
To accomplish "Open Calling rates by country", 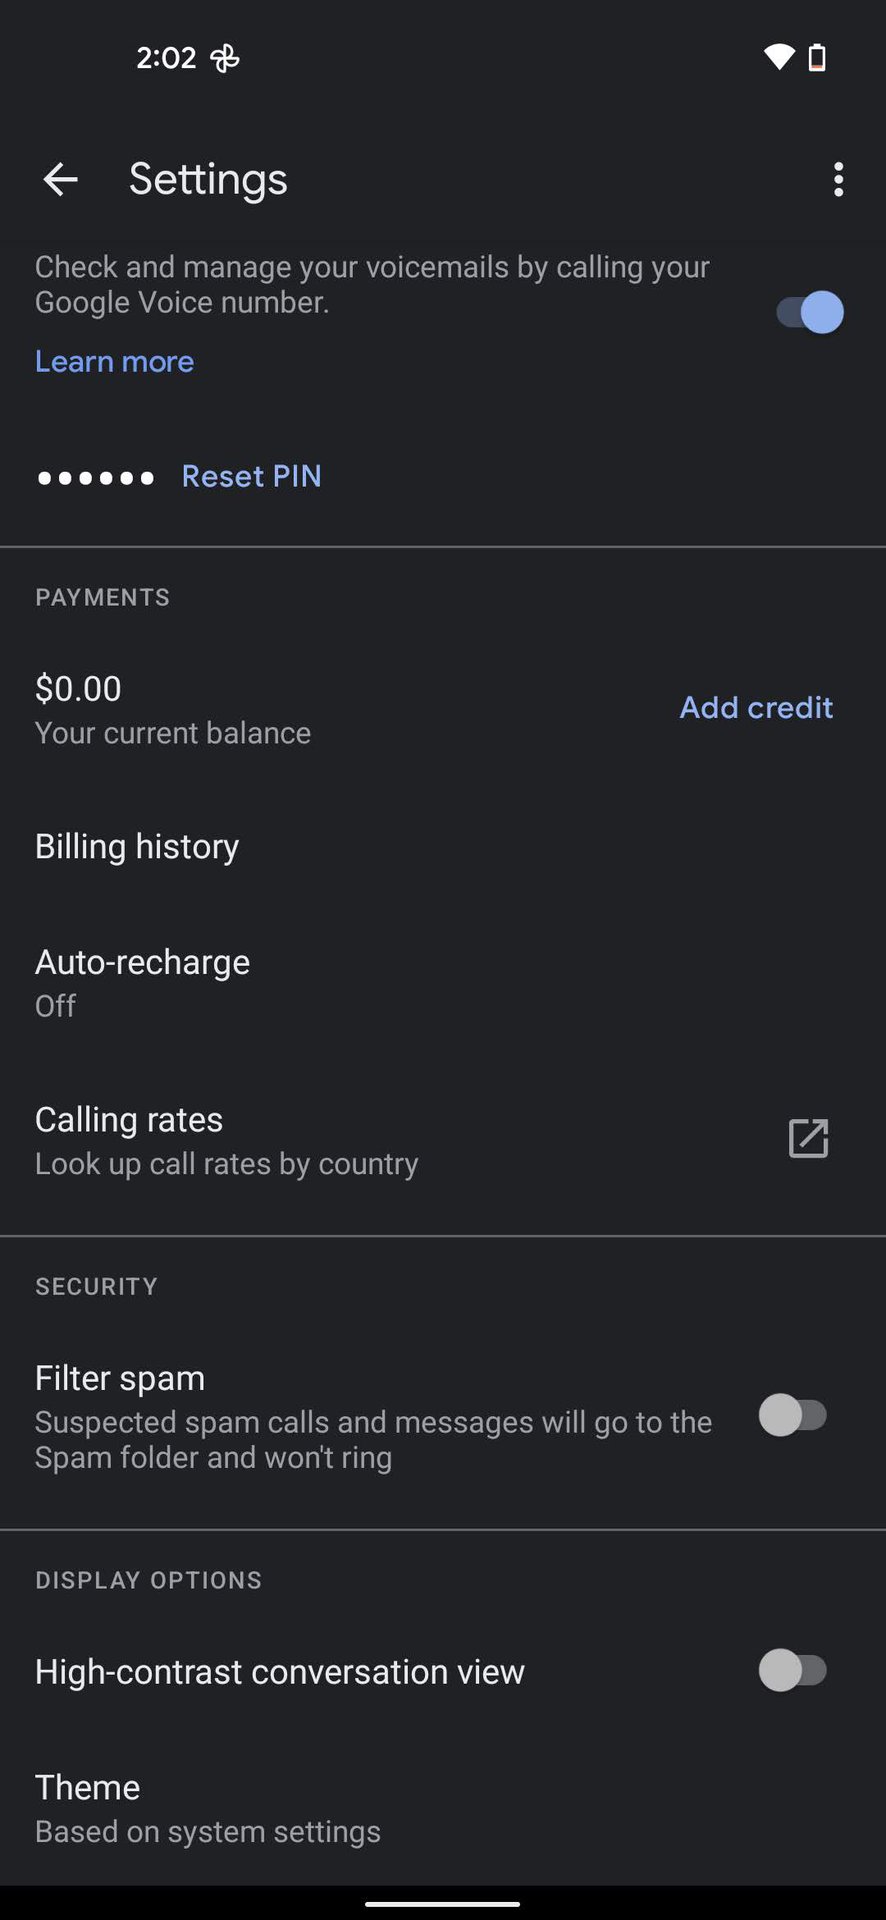I will tap(227, 1140).
